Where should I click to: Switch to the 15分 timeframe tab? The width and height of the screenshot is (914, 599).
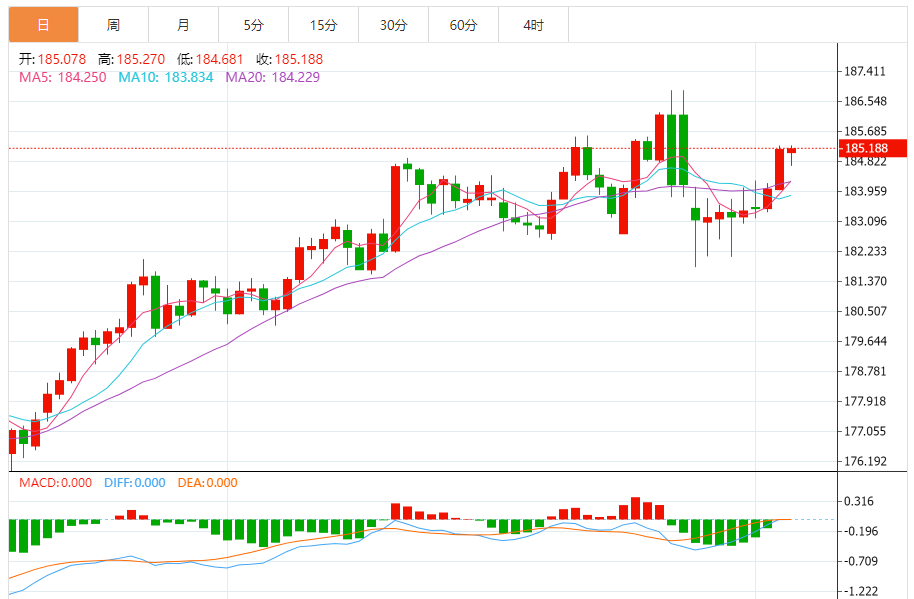(323, 25)
